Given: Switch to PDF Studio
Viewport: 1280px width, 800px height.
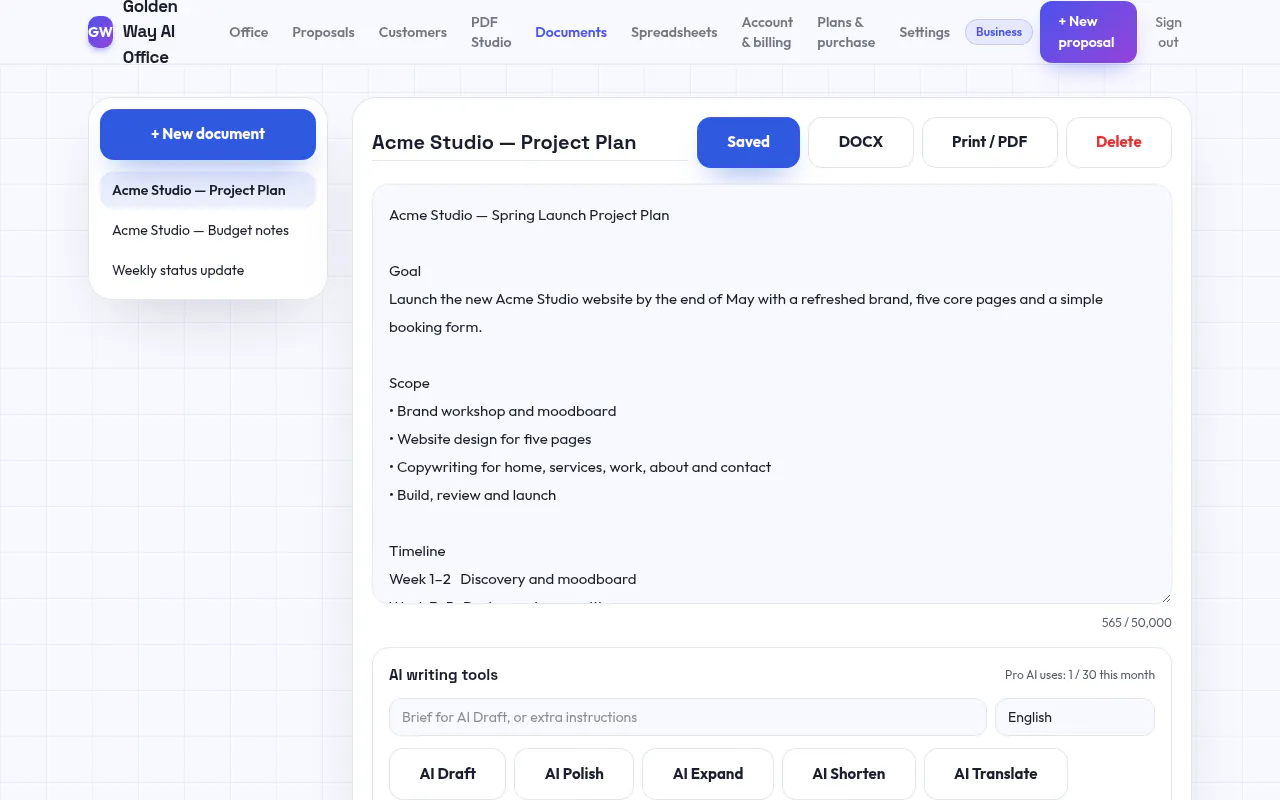Looking at the screenshot, I should tap(491, 32).
